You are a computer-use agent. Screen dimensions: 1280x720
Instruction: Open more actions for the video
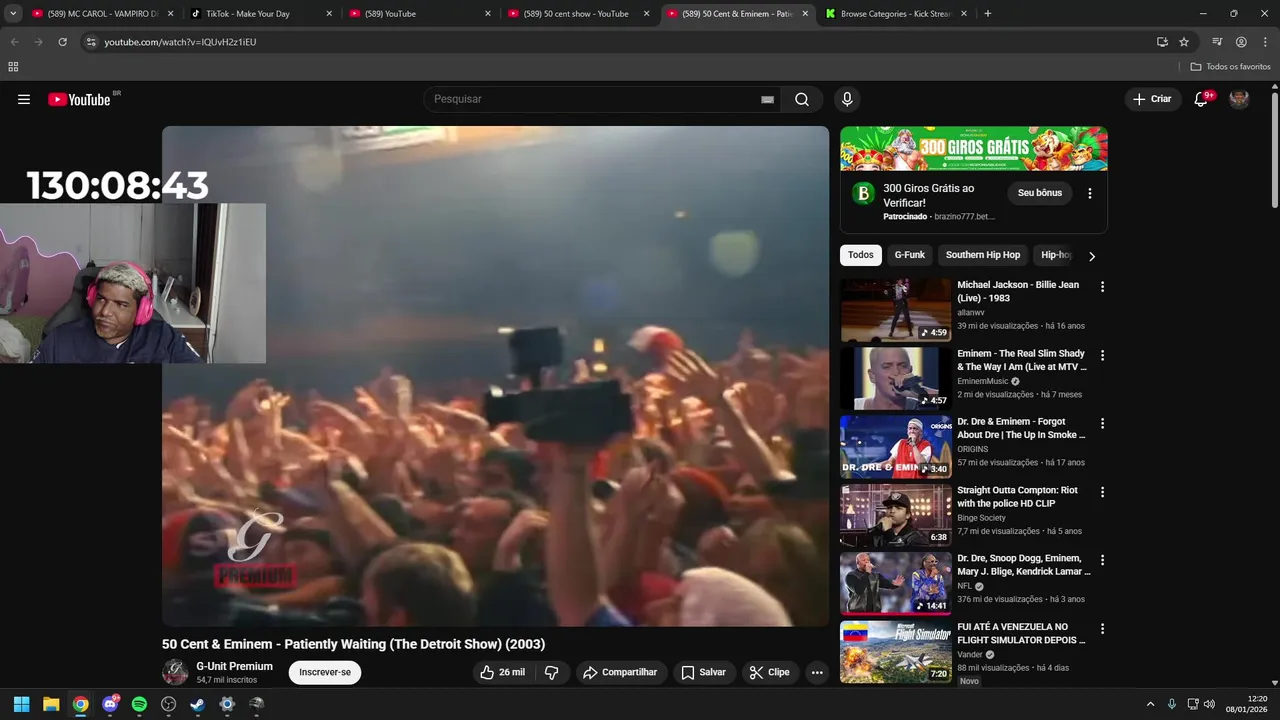[817, 672]
